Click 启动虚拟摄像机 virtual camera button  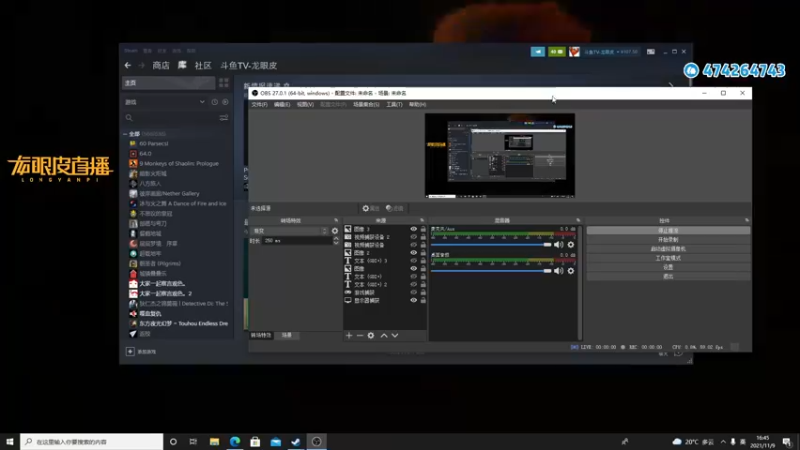(668, 249)
